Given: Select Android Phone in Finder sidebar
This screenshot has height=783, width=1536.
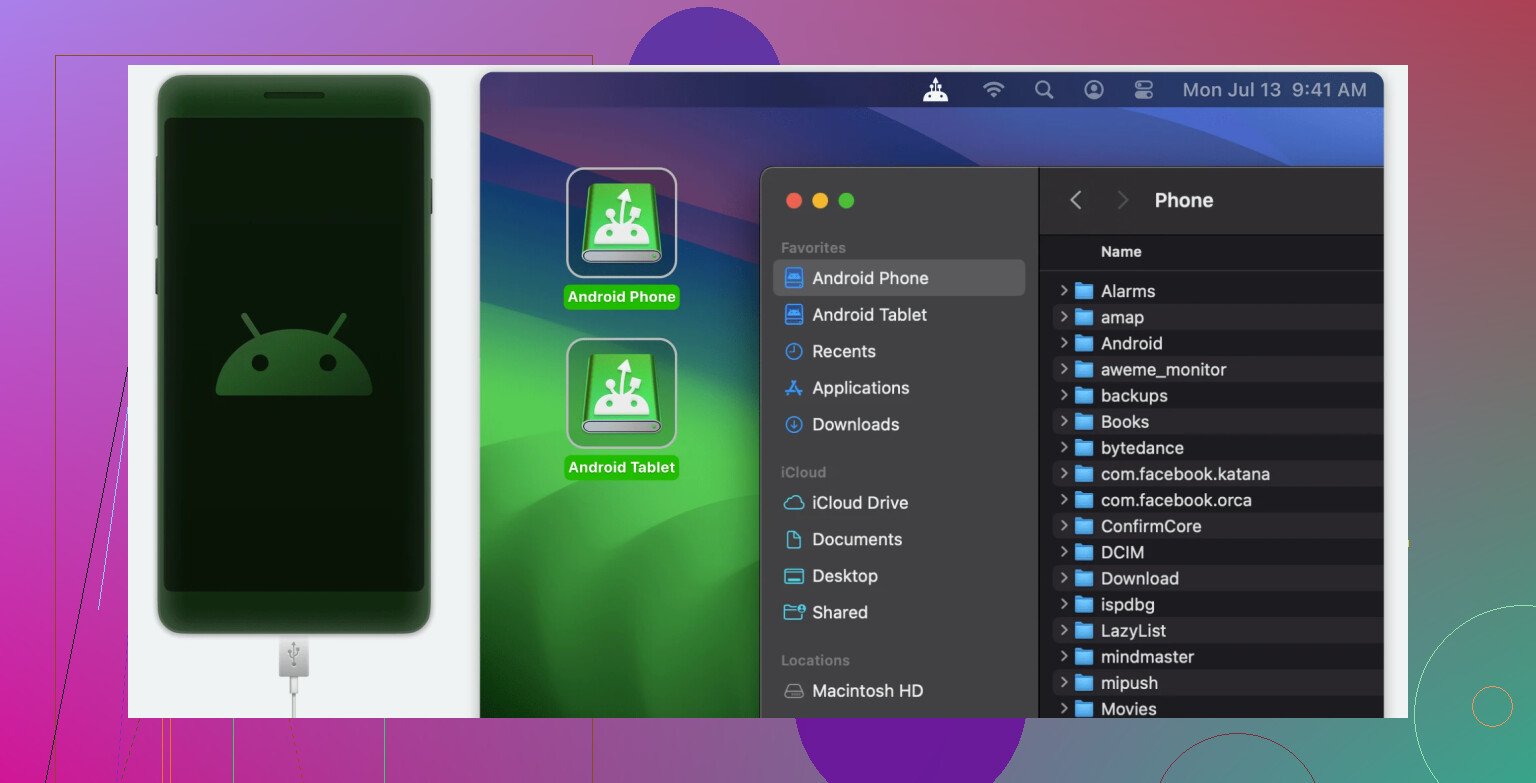Looking at the screenshot, I should pos(899,278).
